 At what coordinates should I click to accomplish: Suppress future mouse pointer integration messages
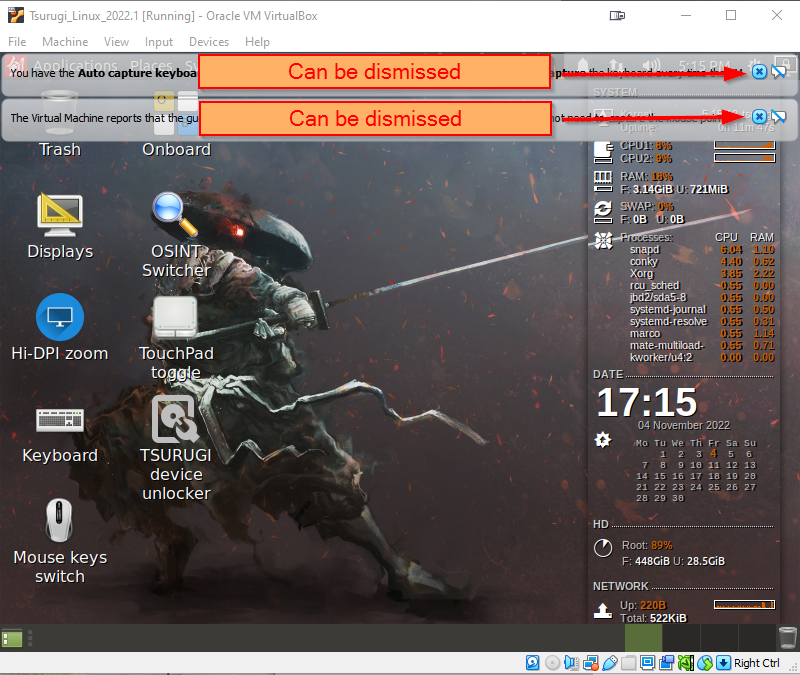pyautogui.click(x=778, y=117)
